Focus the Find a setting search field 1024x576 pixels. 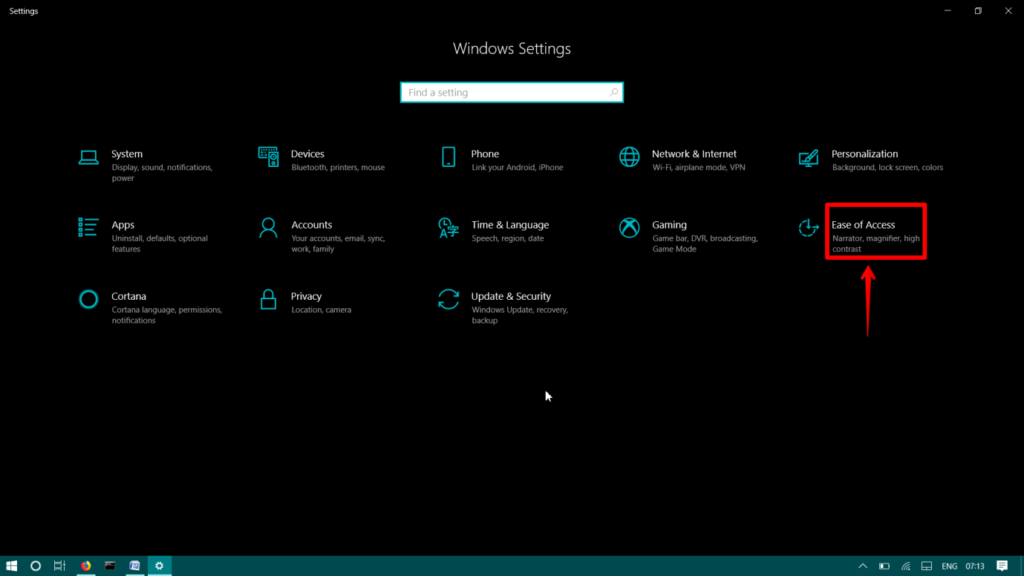[511, 93]
